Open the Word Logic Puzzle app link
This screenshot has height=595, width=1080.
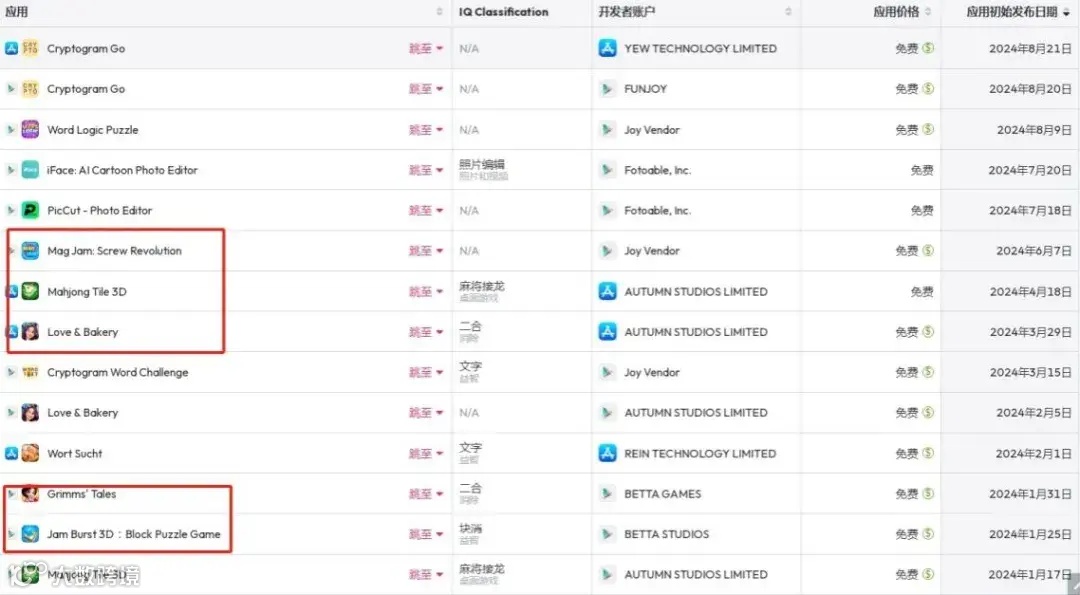pos(92,129)
